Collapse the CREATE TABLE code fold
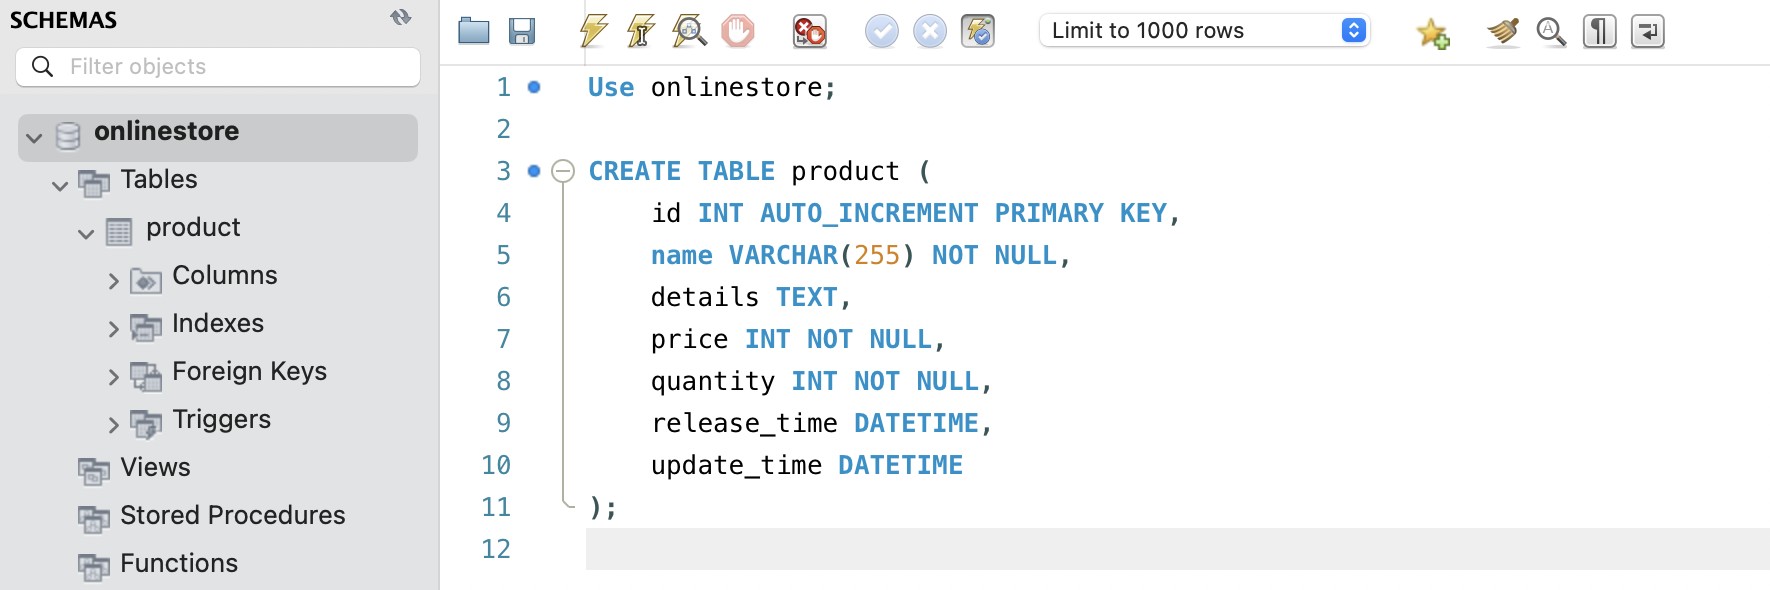 coord(564,171)
